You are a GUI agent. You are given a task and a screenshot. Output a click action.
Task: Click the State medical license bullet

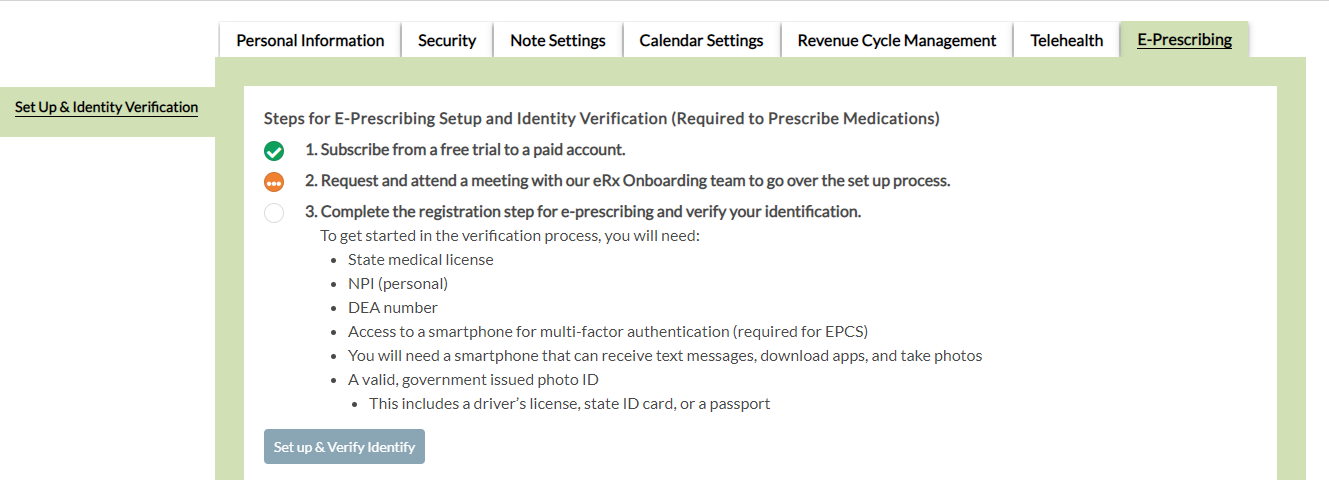click(x=420, y=260)
